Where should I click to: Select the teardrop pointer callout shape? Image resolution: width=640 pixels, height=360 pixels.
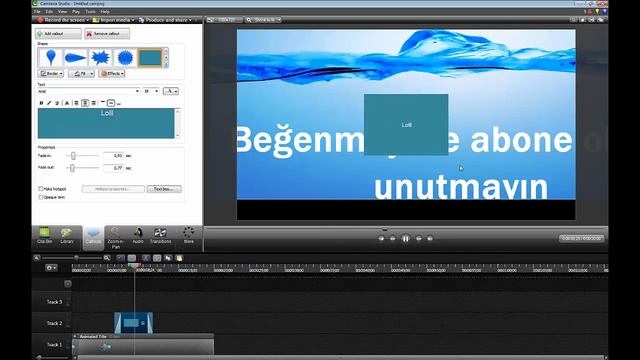click(75, 58)
